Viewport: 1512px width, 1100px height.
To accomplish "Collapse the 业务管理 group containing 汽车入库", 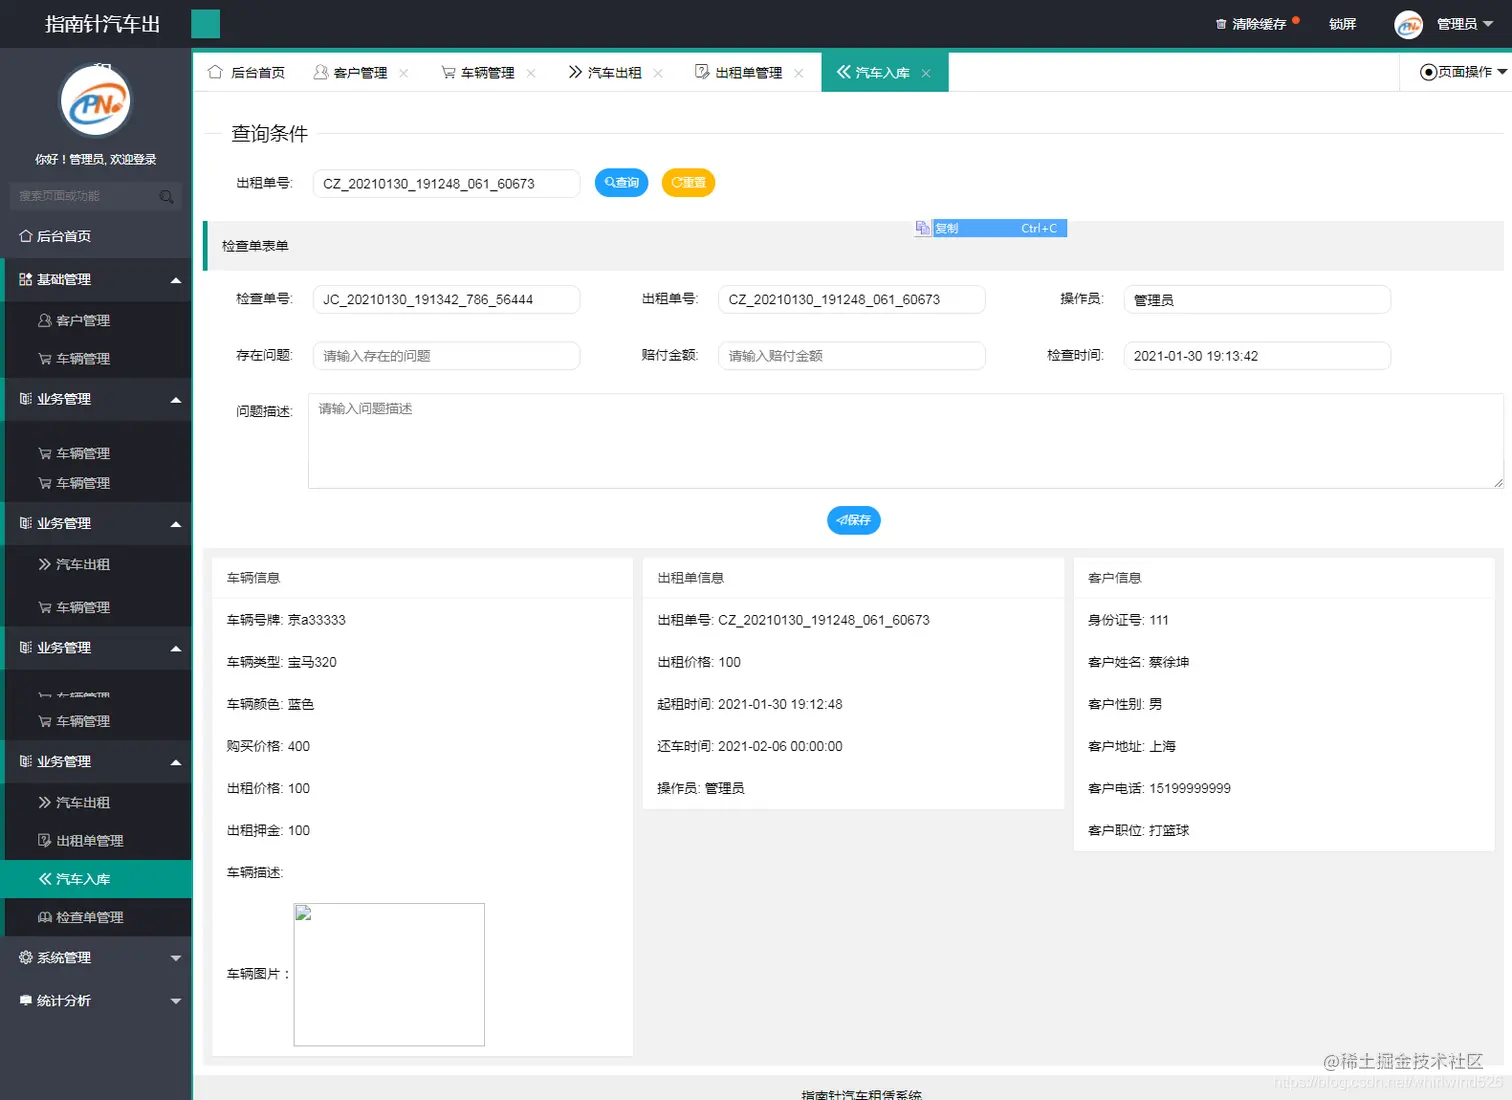I will point(176,762).
